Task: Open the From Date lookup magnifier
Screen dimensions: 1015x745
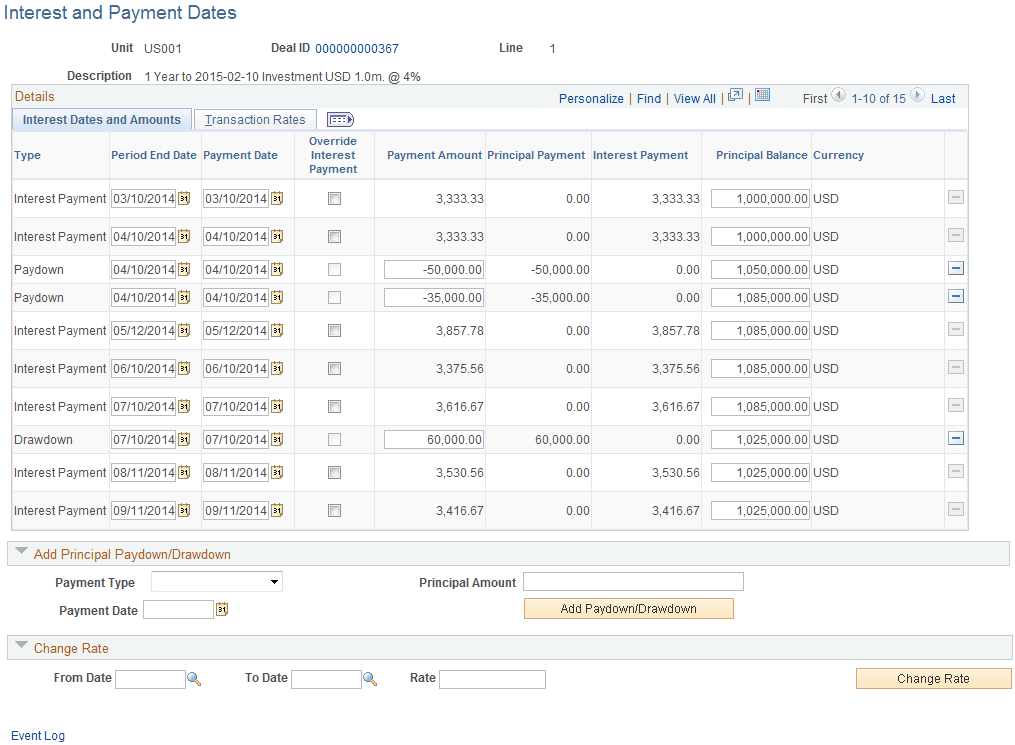Action: (x=194, y=678)
